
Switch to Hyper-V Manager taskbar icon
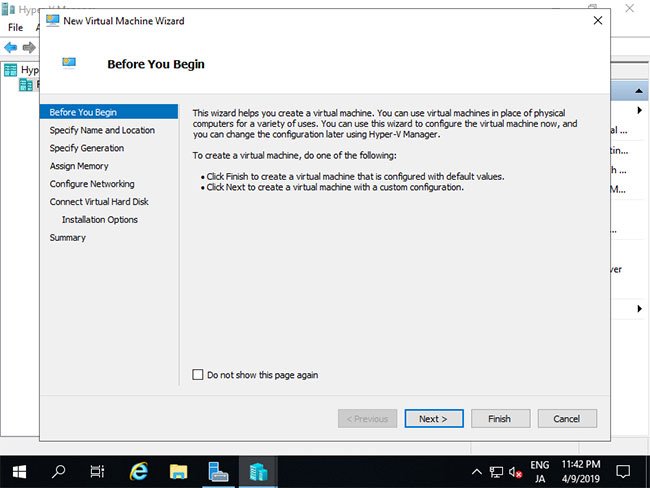(258, 472)
